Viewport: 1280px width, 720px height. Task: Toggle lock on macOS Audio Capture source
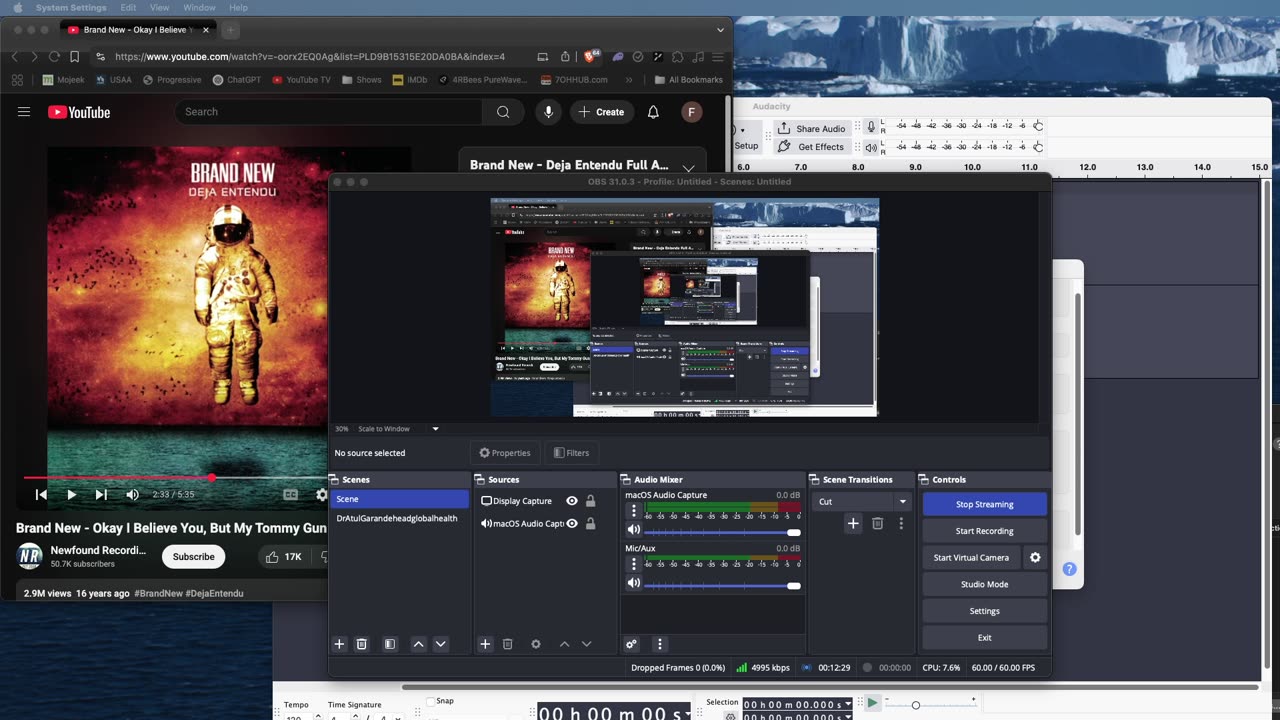[590, 524]
